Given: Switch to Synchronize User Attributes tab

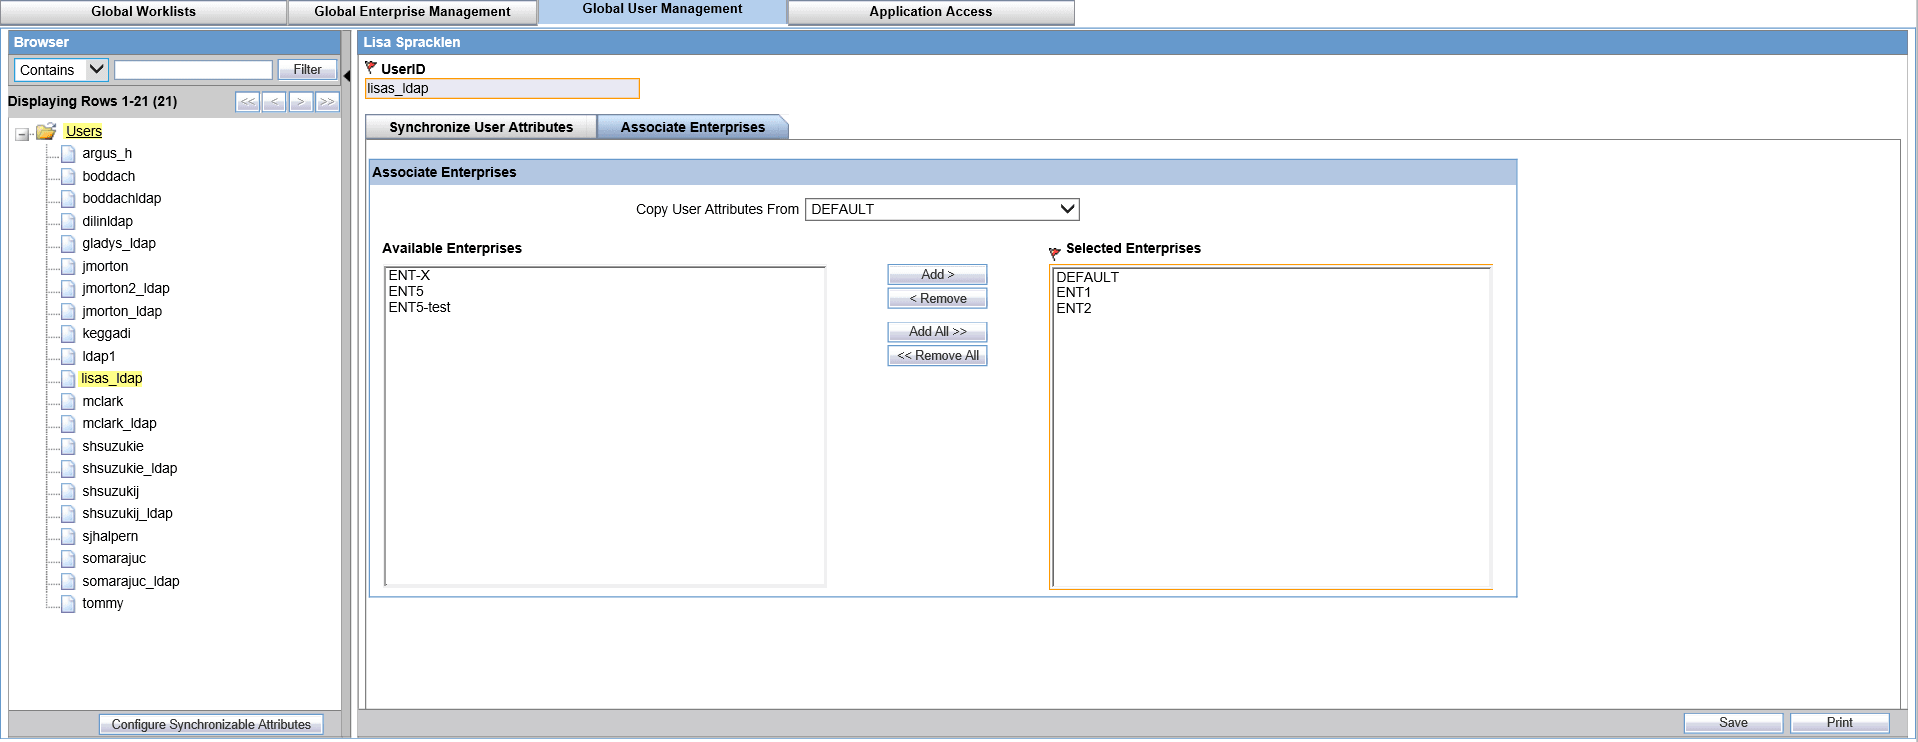Looking at the screenshot, I should 481,127.
